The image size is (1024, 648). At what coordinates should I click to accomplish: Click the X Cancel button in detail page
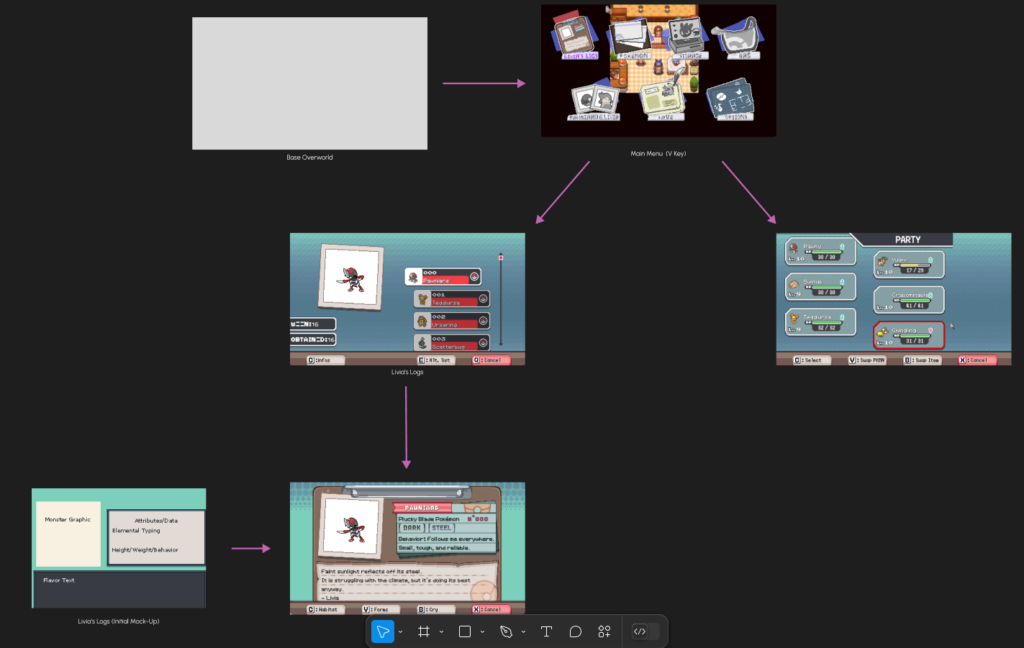490,609
